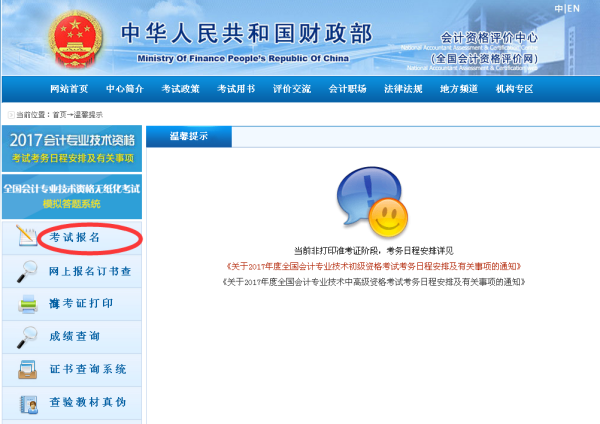
Task: Click Ministry Of Finance English subtitle
Action: [243, 59]
